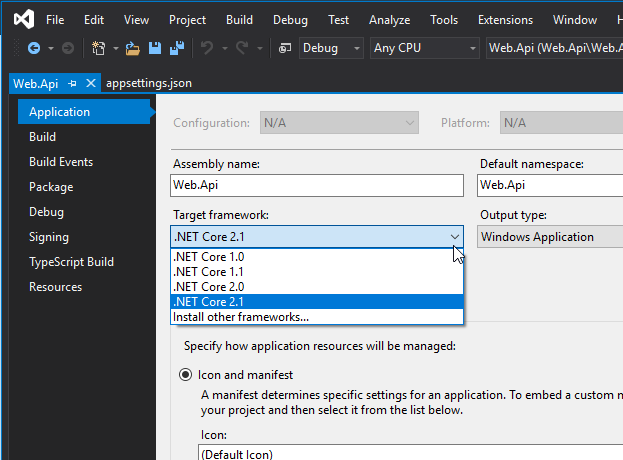
Task: Open the Build Events settings page
Action: coord(61,162)
